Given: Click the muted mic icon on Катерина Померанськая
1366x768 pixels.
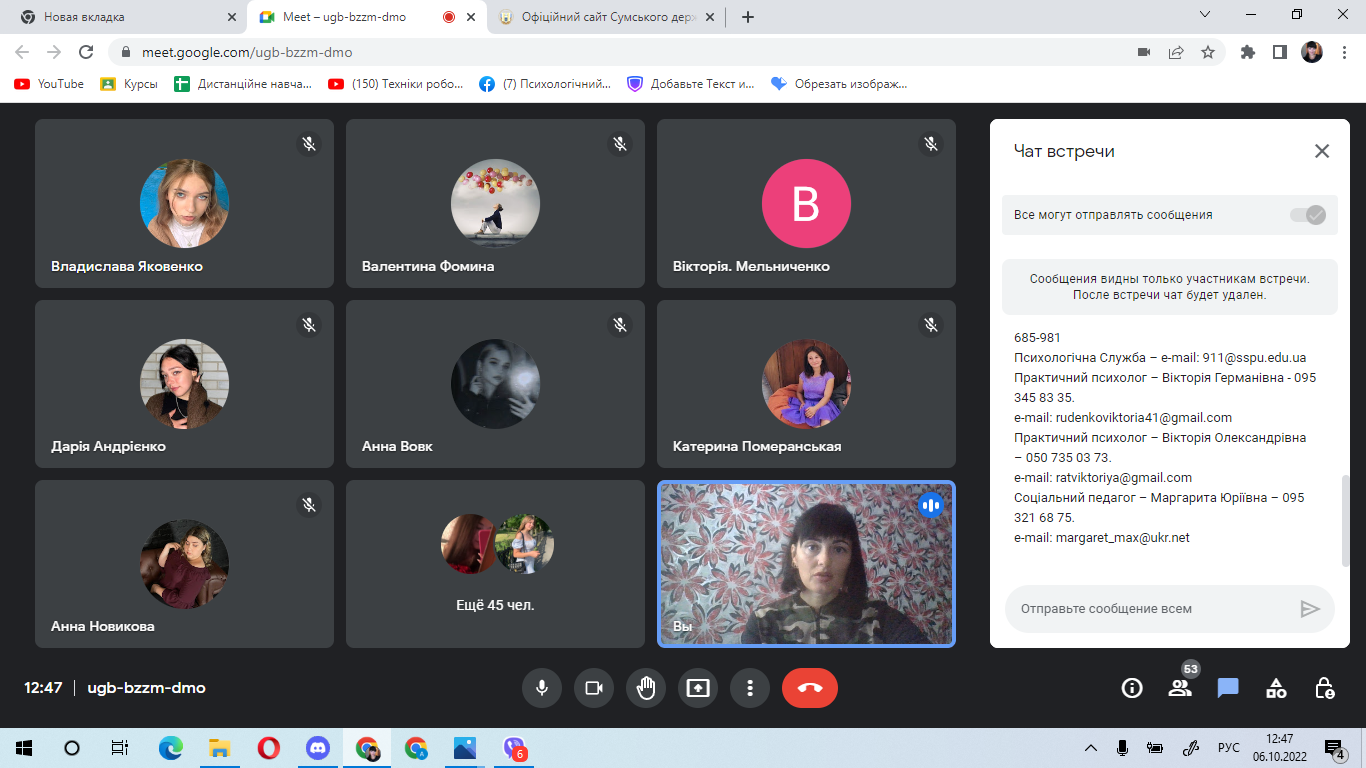Looking at the screenshot, I should point(931,324).
